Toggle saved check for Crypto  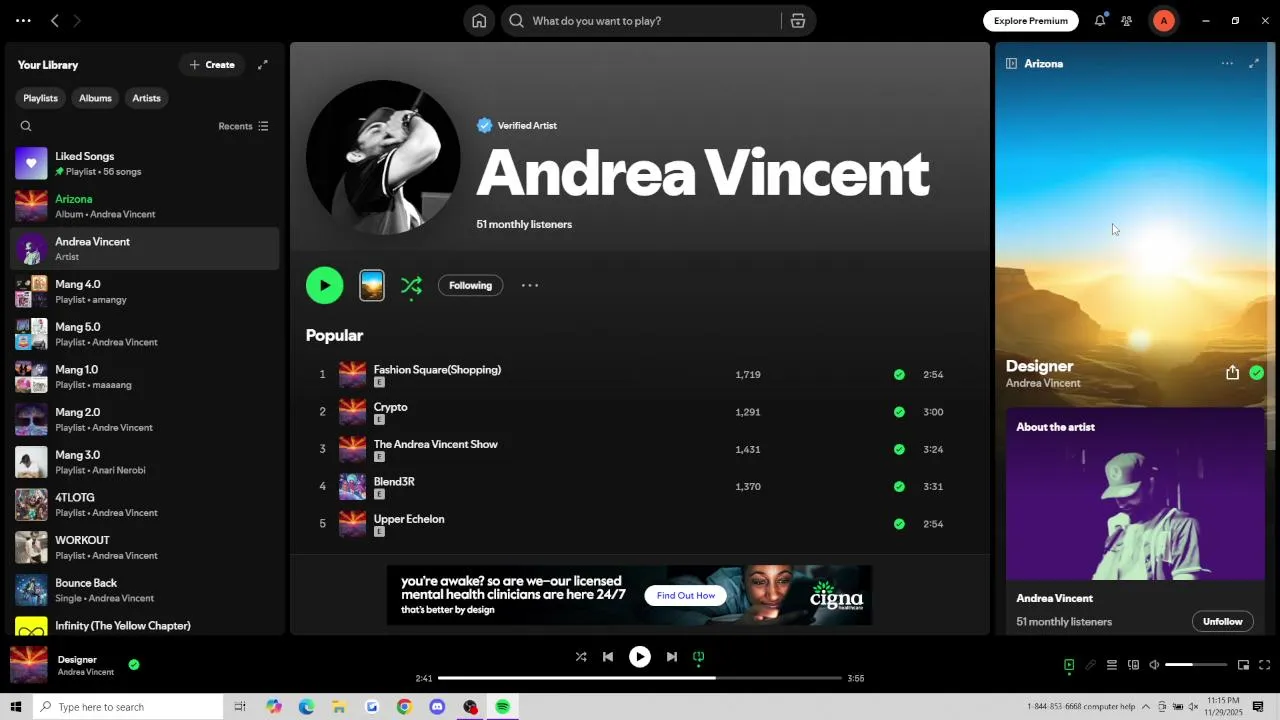pos(899,412)
